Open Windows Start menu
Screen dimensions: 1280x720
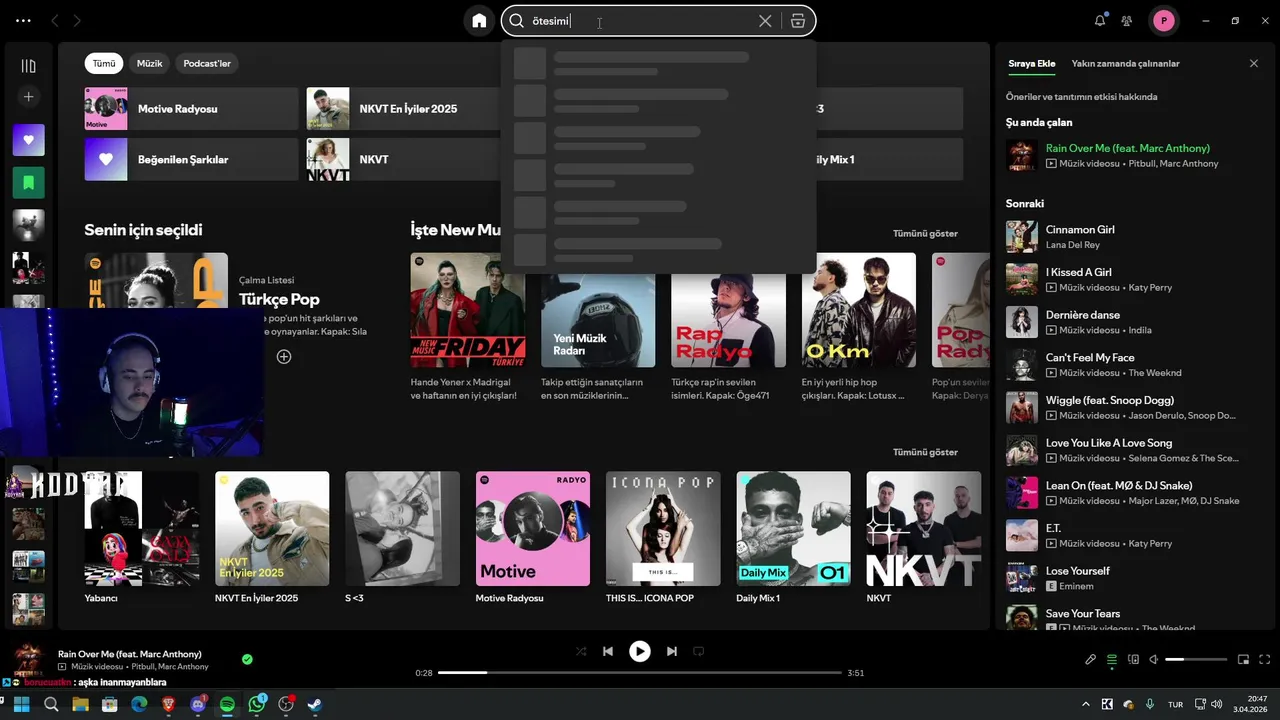(x=21, y=704)
